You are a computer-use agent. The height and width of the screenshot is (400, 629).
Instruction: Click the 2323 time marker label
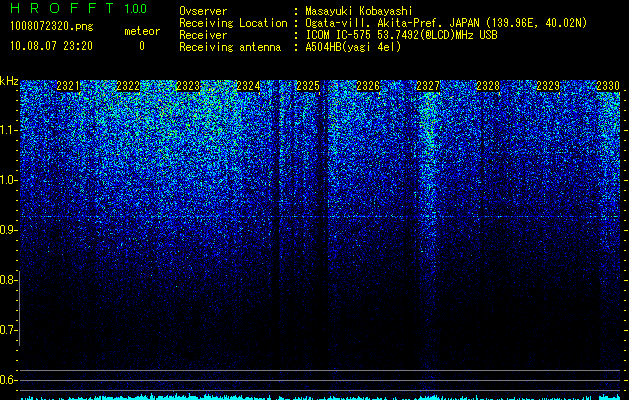click(x=188, y=86)
